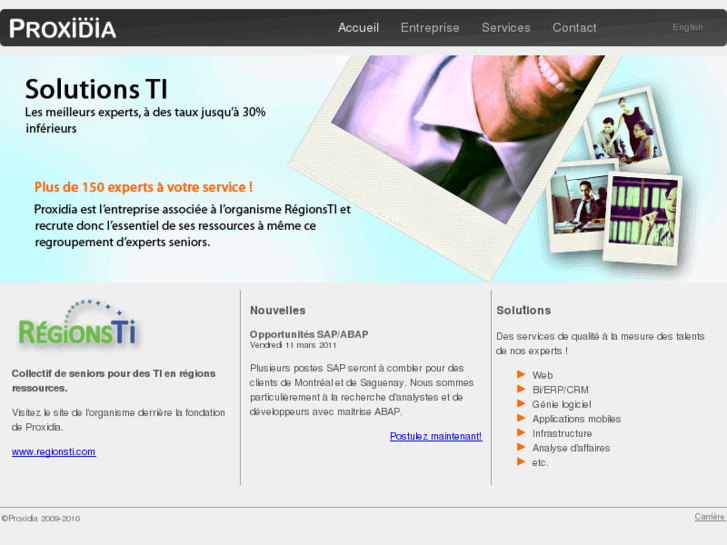This screenshot has width=727, height=545.
Task: Click the orange arrow beside Analyse d'affaires
Action: [521, 447]
